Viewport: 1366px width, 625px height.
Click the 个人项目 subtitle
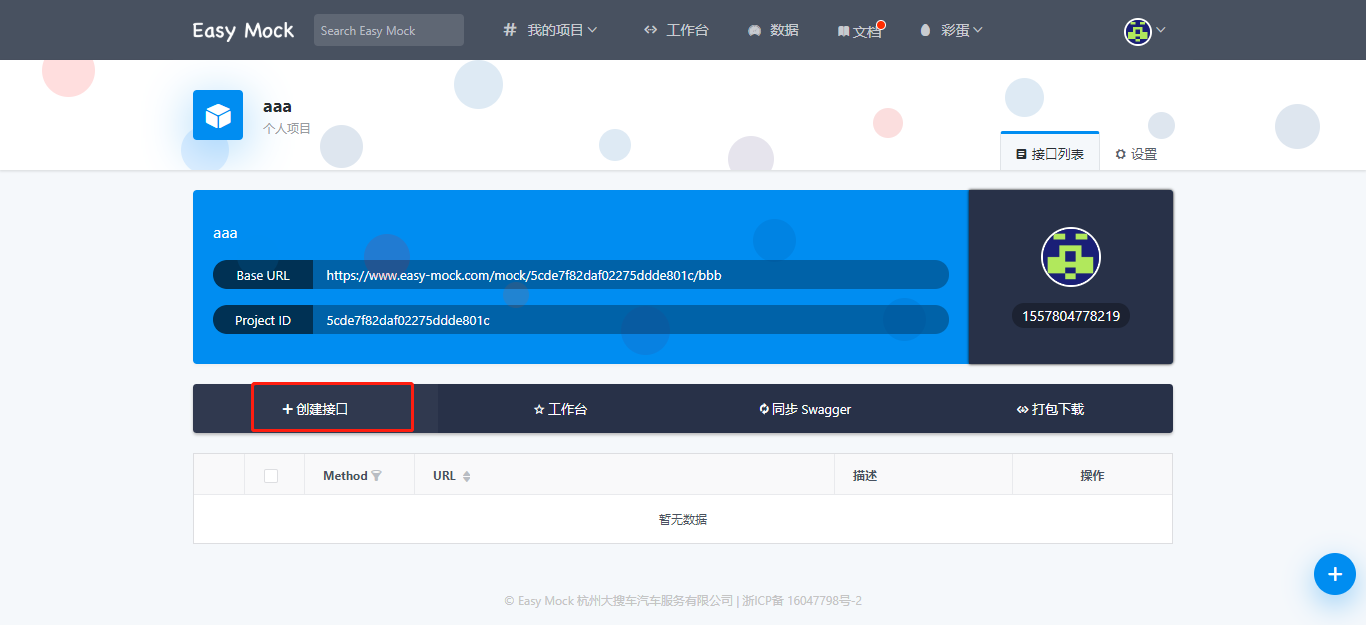click(287, 129)
